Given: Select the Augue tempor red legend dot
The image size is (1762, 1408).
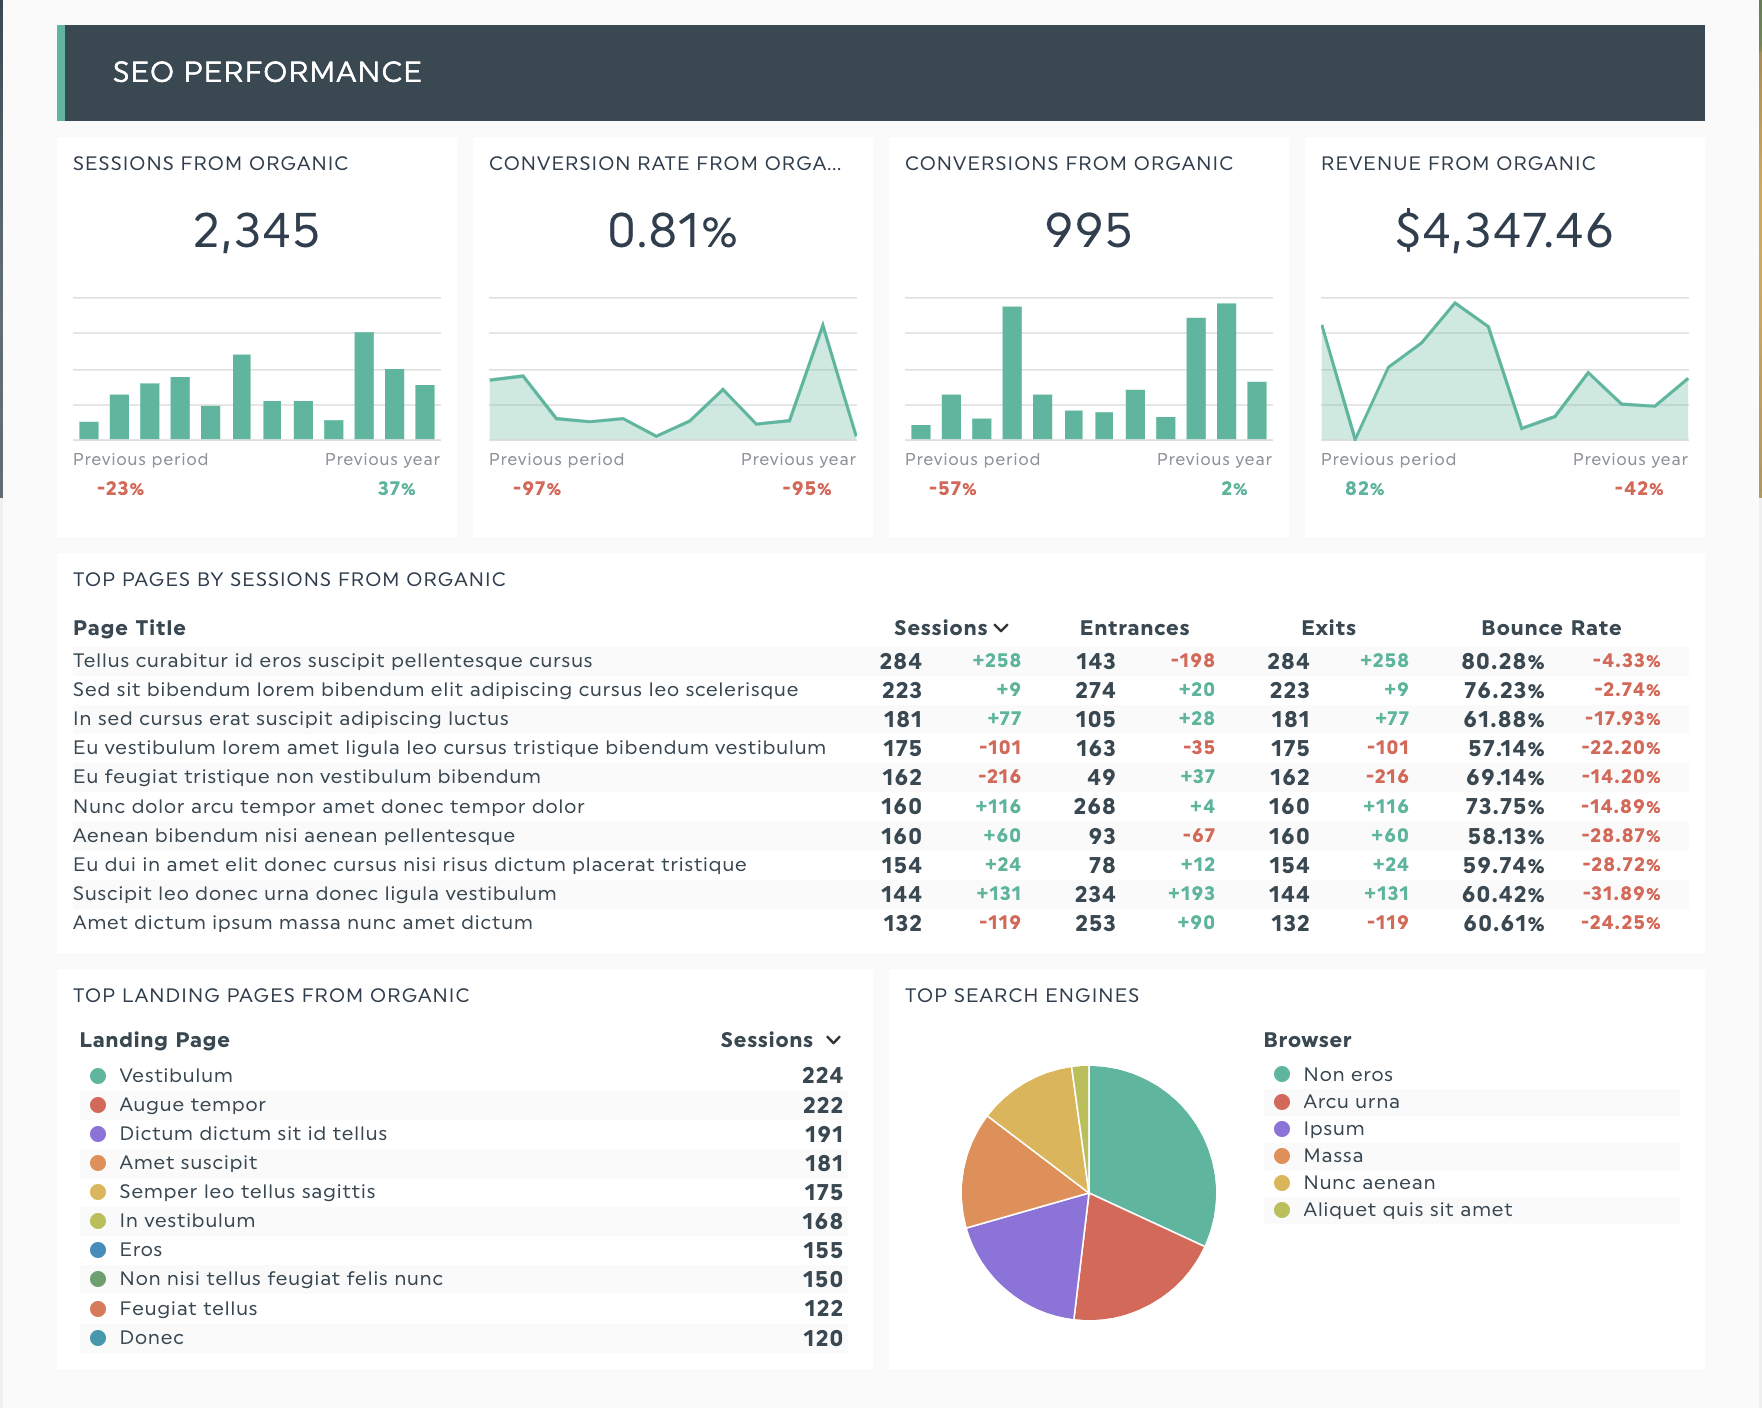Looking at the screenshot, I should (x=98, y=1105).
